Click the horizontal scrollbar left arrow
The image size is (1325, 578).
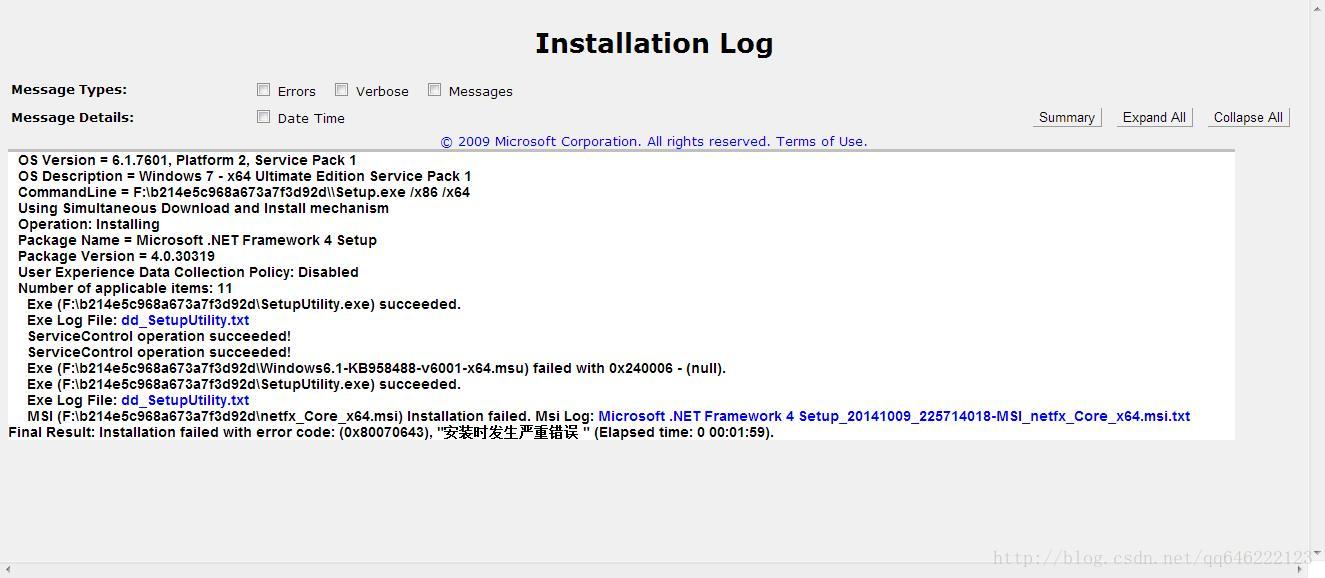click(8, 570)
